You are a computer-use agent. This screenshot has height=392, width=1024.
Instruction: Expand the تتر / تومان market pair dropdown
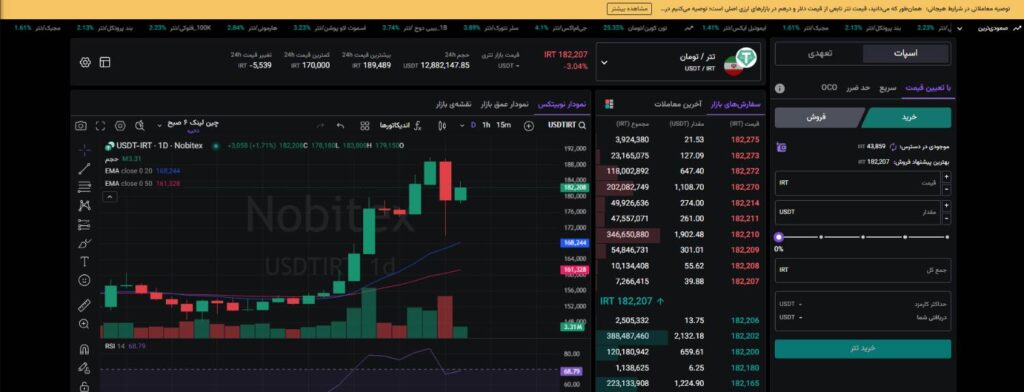604,62
